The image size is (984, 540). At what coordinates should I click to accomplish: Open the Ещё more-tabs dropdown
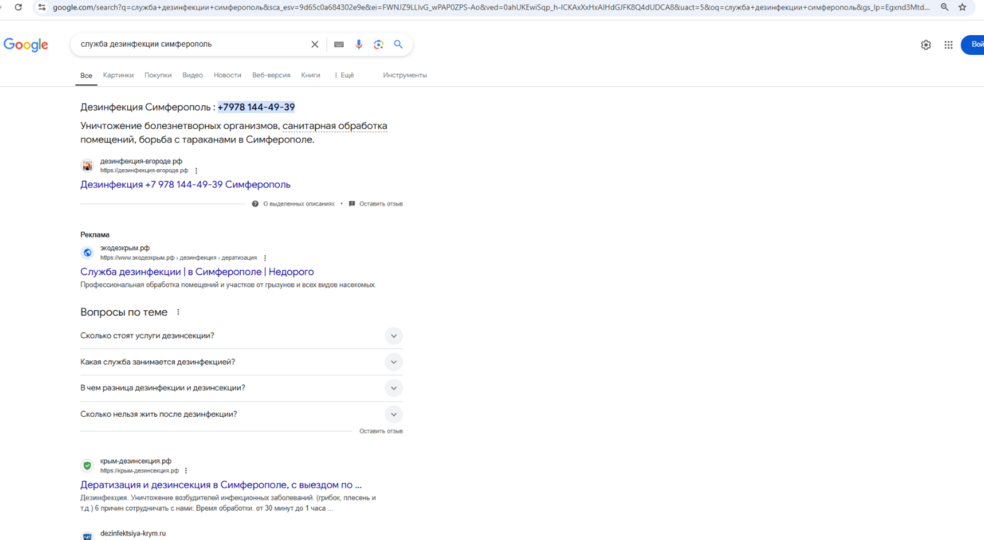344,75
